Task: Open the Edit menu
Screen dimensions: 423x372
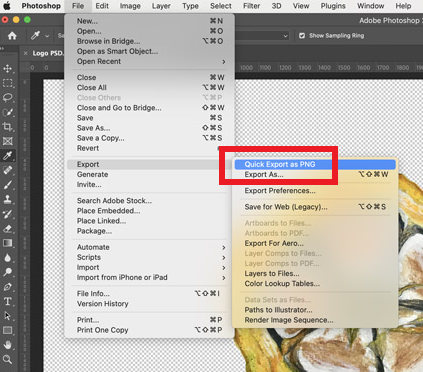Action: [102, 6]
